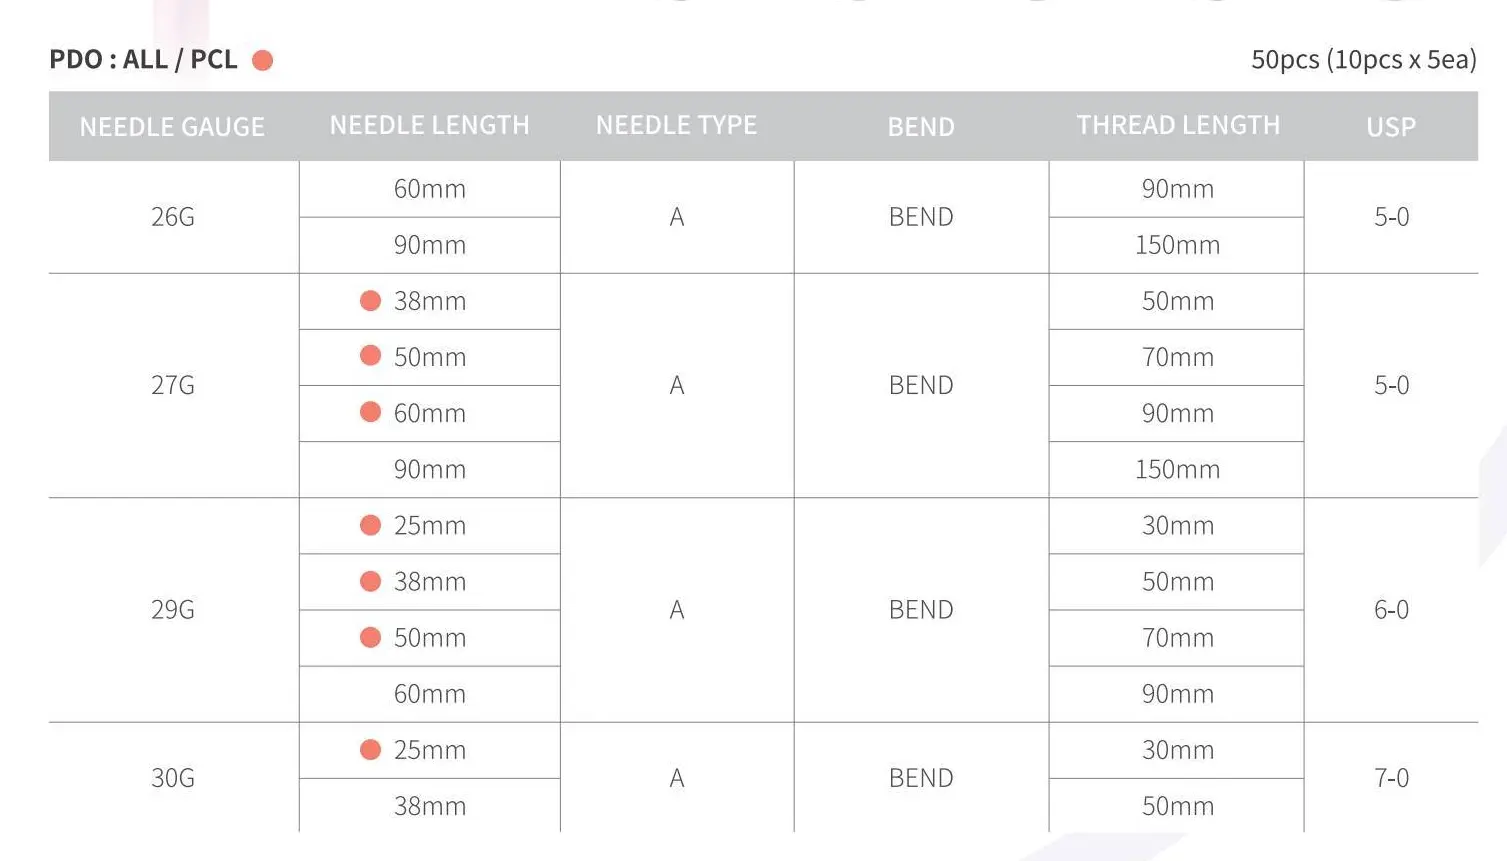Click the 50pcs (10pcs x 5ea) text
This screenshot has width=1507, height=861.
[1364, 60]
